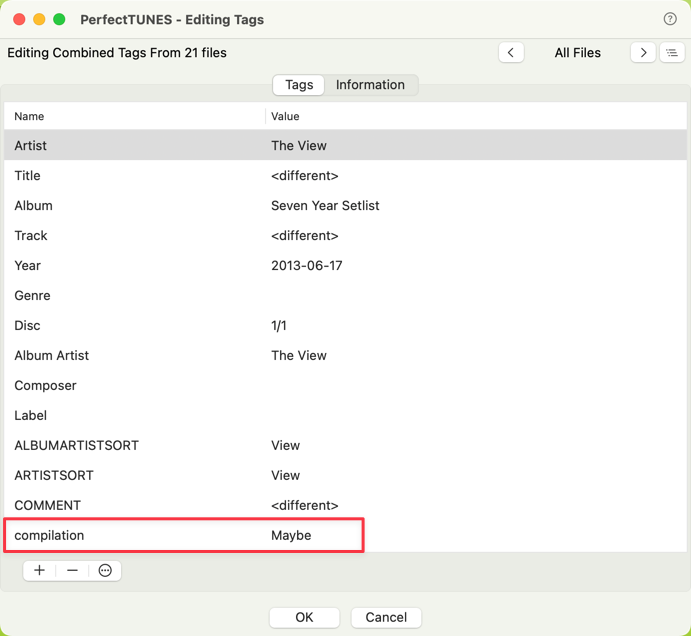This screenshot has height=636, width=691.
Task: Open more options ellipsis button
Action: point(105,570)
